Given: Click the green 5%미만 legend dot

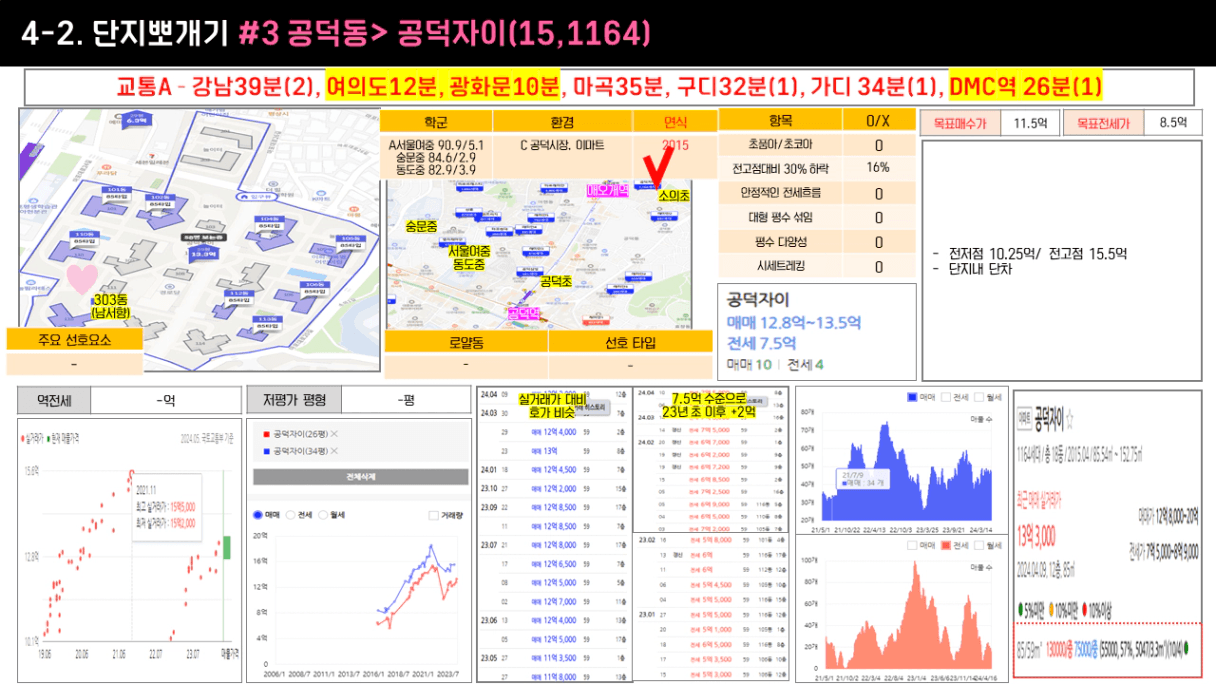Looking at the screenshot, I should 1021,611.
